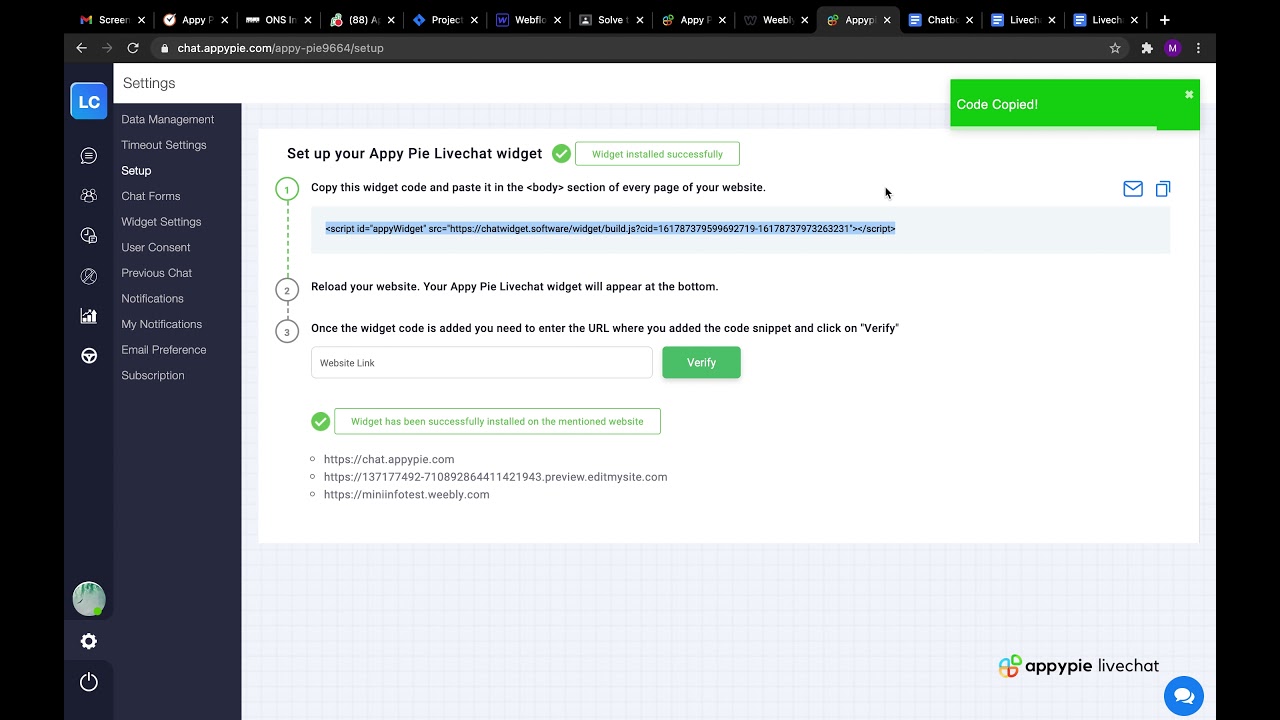
Task: Click the browser address bar URL
Action: point(280,48)
